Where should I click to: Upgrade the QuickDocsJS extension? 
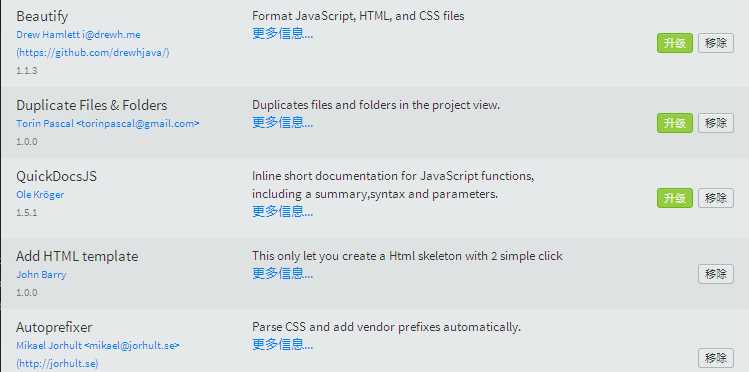[674, 198]
